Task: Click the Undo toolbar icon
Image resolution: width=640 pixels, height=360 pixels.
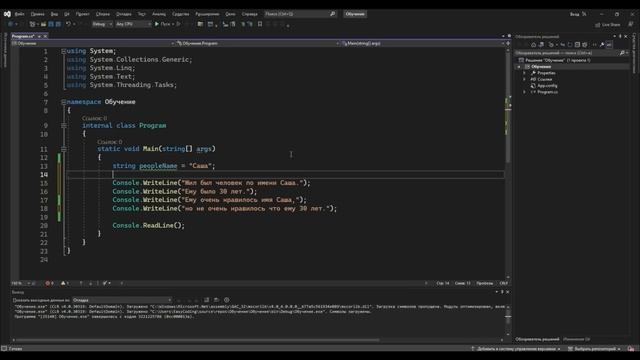Action: 69,24
